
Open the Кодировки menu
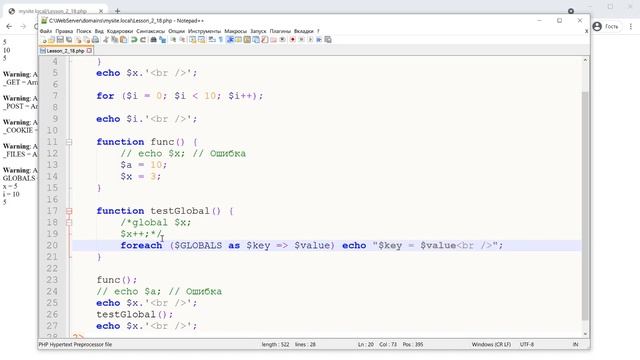[120, 31]
